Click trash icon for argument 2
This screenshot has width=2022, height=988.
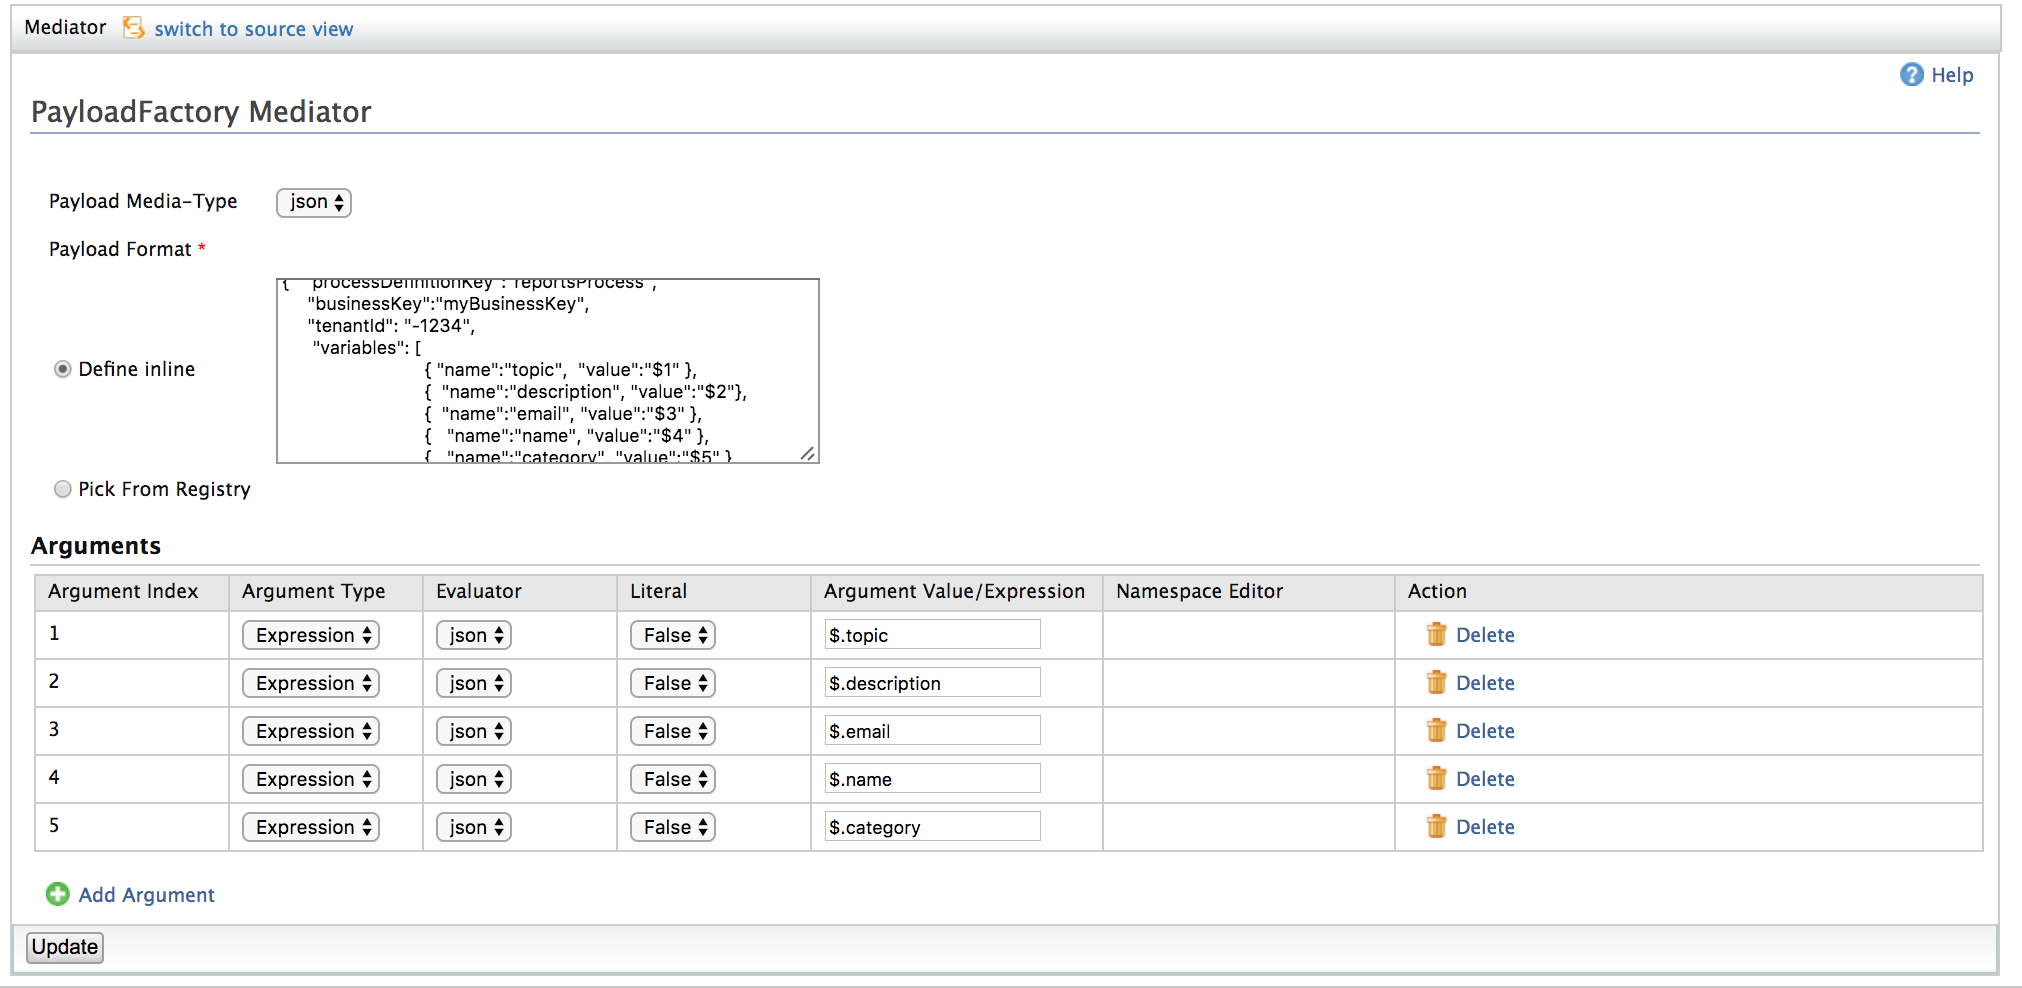1436,683
